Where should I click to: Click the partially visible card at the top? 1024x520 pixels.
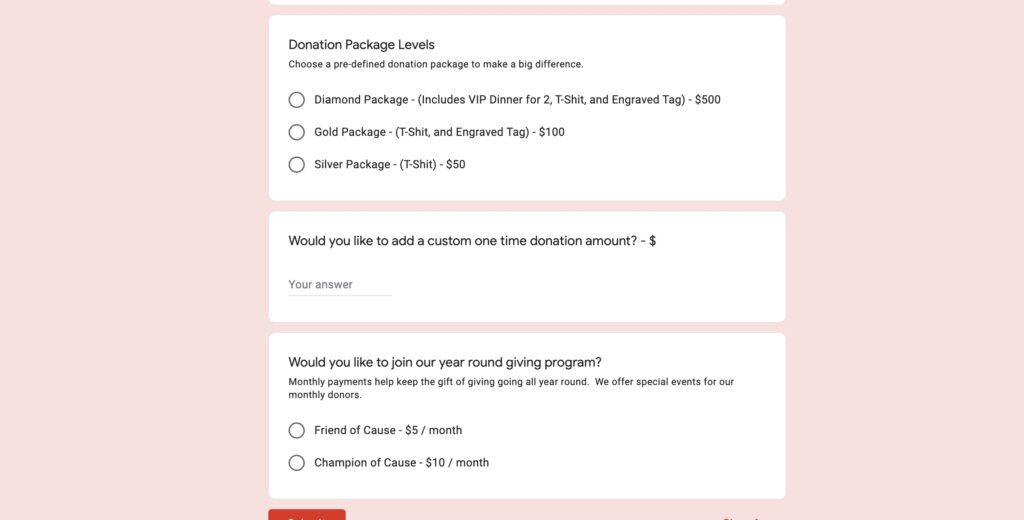coord(526,2)
